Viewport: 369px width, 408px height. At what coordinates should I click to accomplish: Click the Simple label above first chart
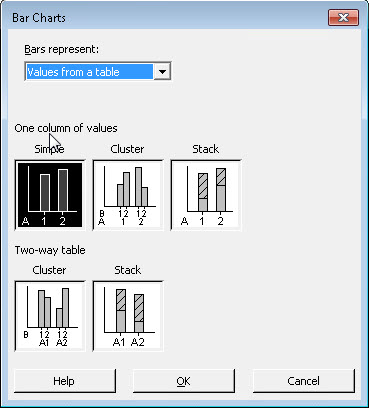(49, 149)
